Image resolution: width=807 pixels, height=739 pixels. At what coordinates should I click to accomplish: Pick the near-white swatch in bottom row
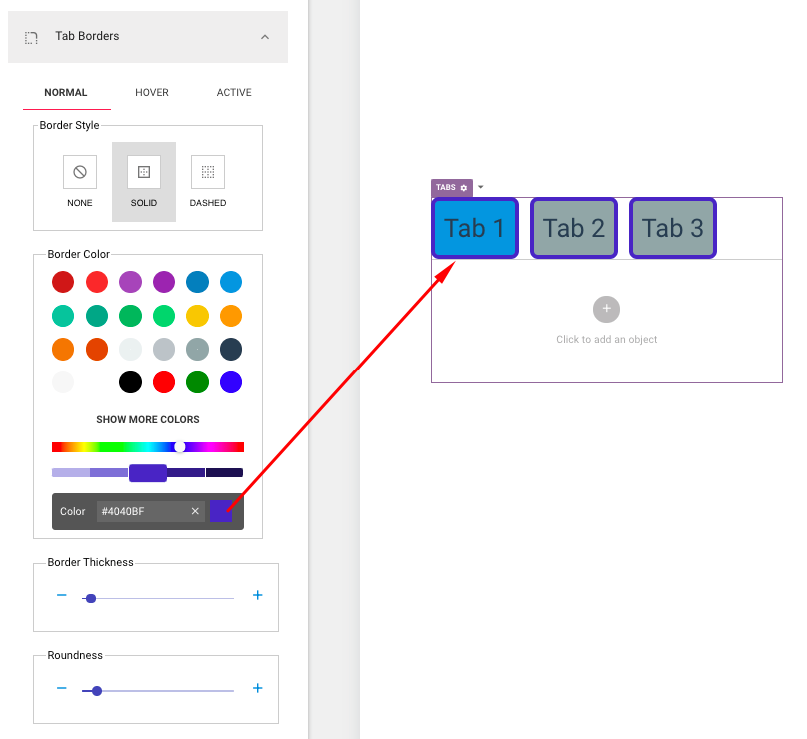63,382
